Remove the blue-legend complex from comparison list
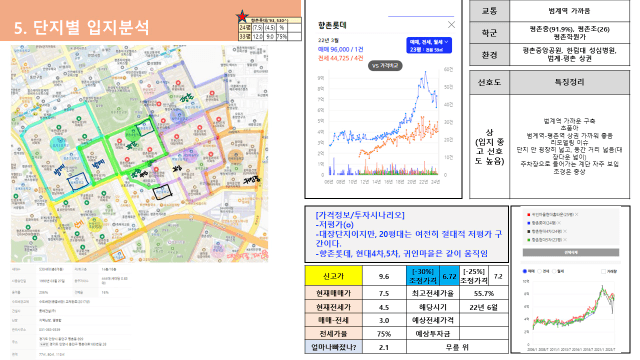 point(559,223)
